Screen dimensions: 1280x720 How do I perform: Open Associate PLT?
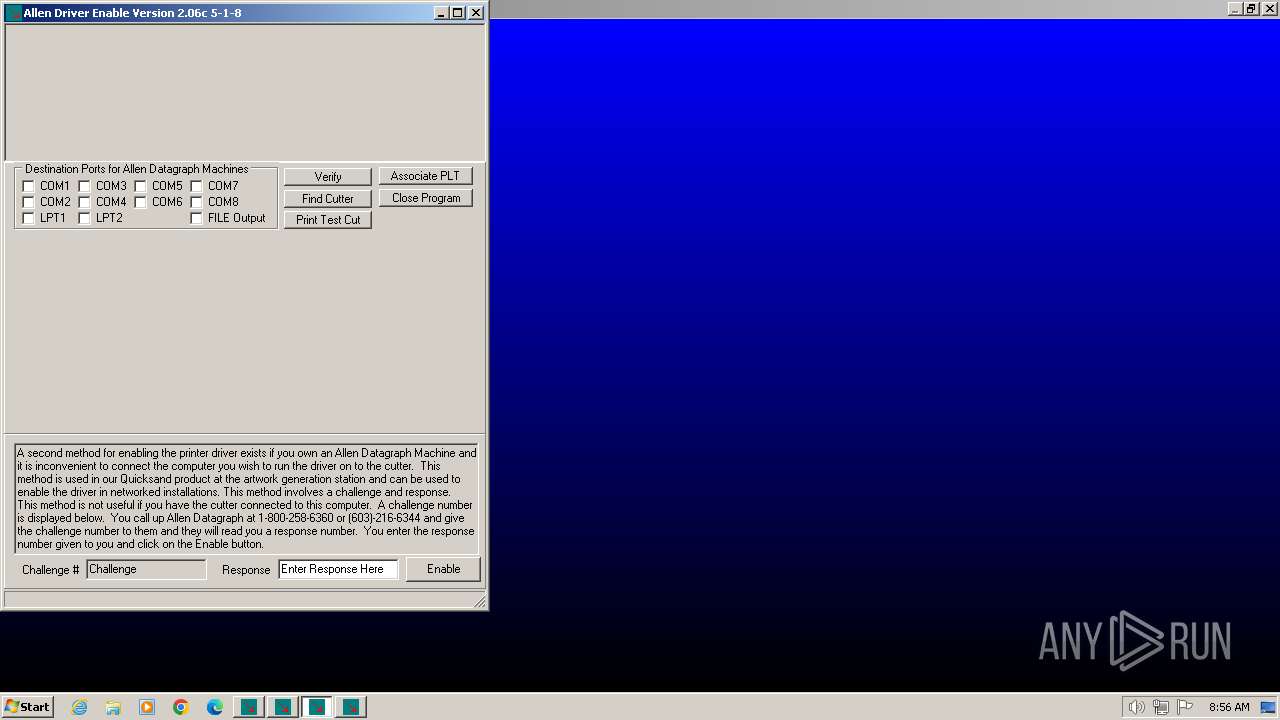point(425,176)
